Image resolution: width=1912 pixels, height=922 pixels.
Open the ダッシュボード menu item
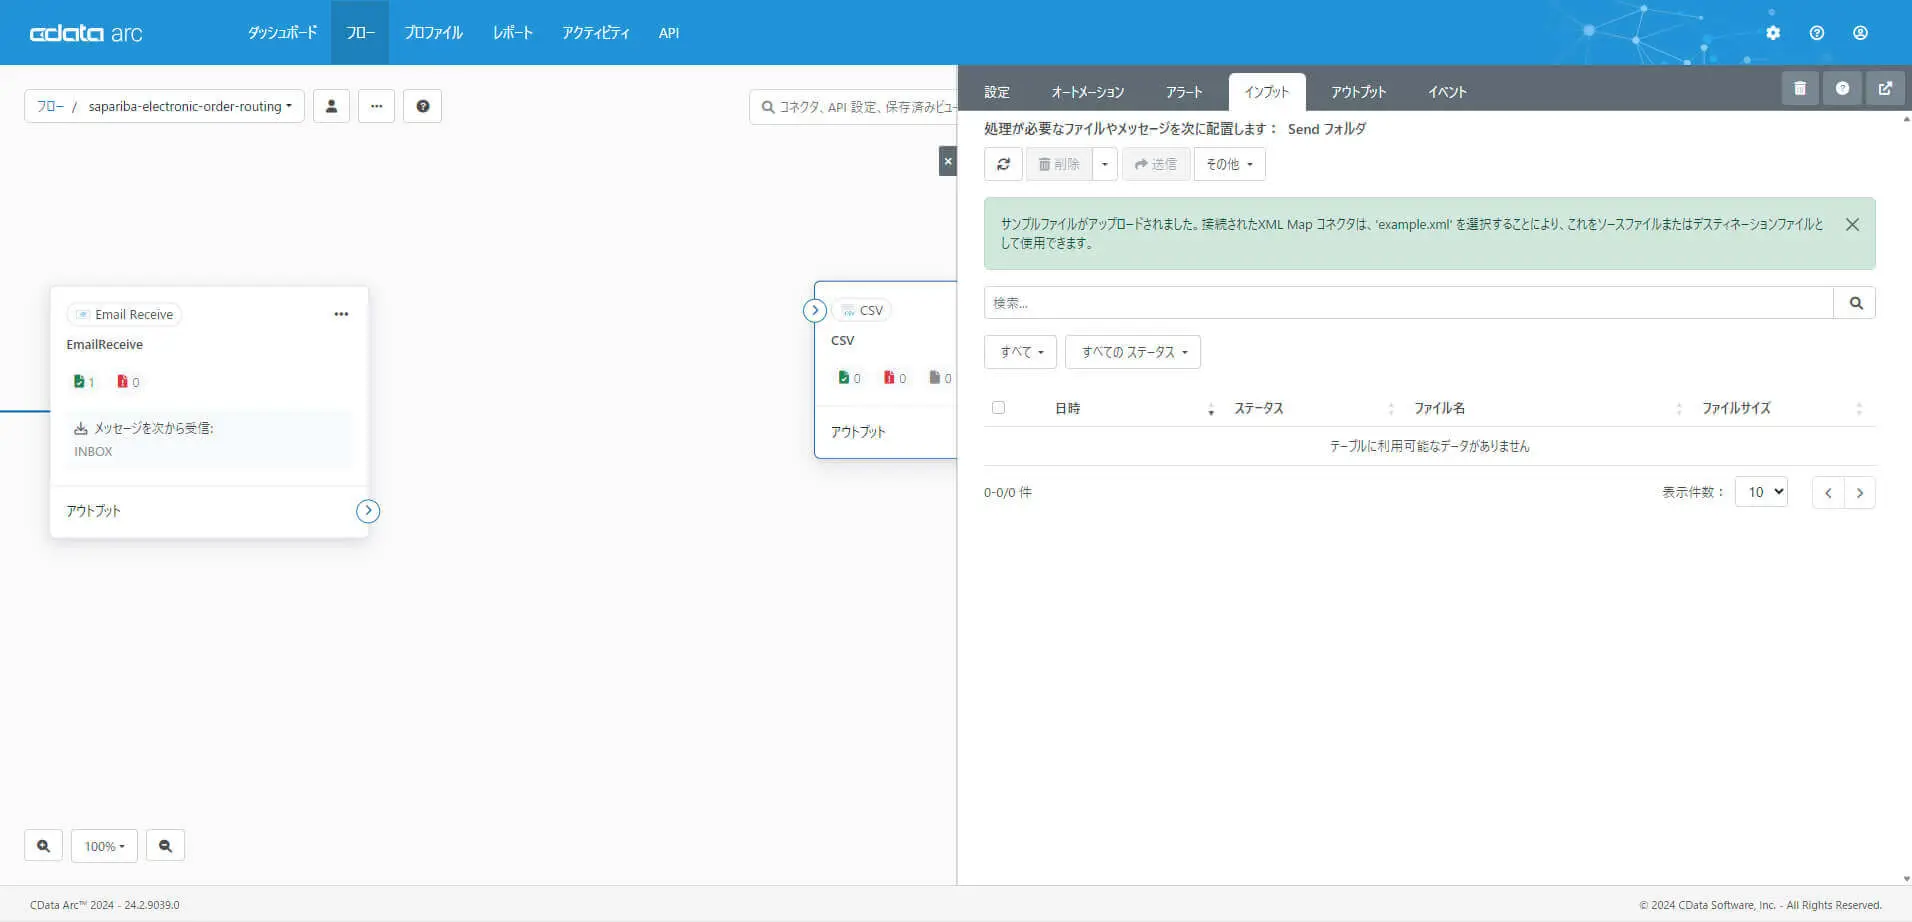[x=282, y=33]
